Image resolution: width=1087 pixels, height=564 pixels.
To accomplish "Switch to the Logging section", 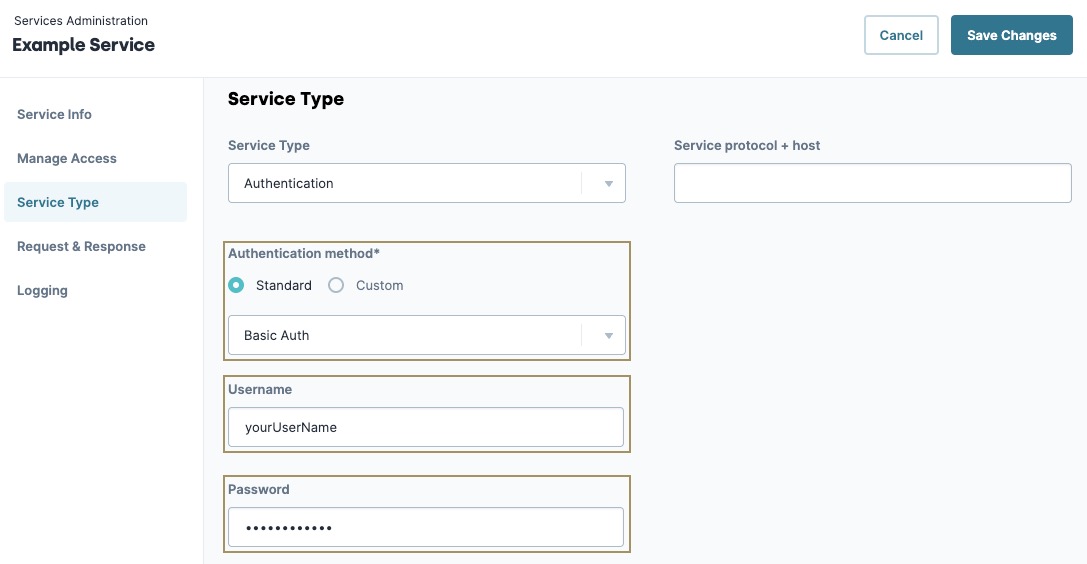I will tap(42, 291).
